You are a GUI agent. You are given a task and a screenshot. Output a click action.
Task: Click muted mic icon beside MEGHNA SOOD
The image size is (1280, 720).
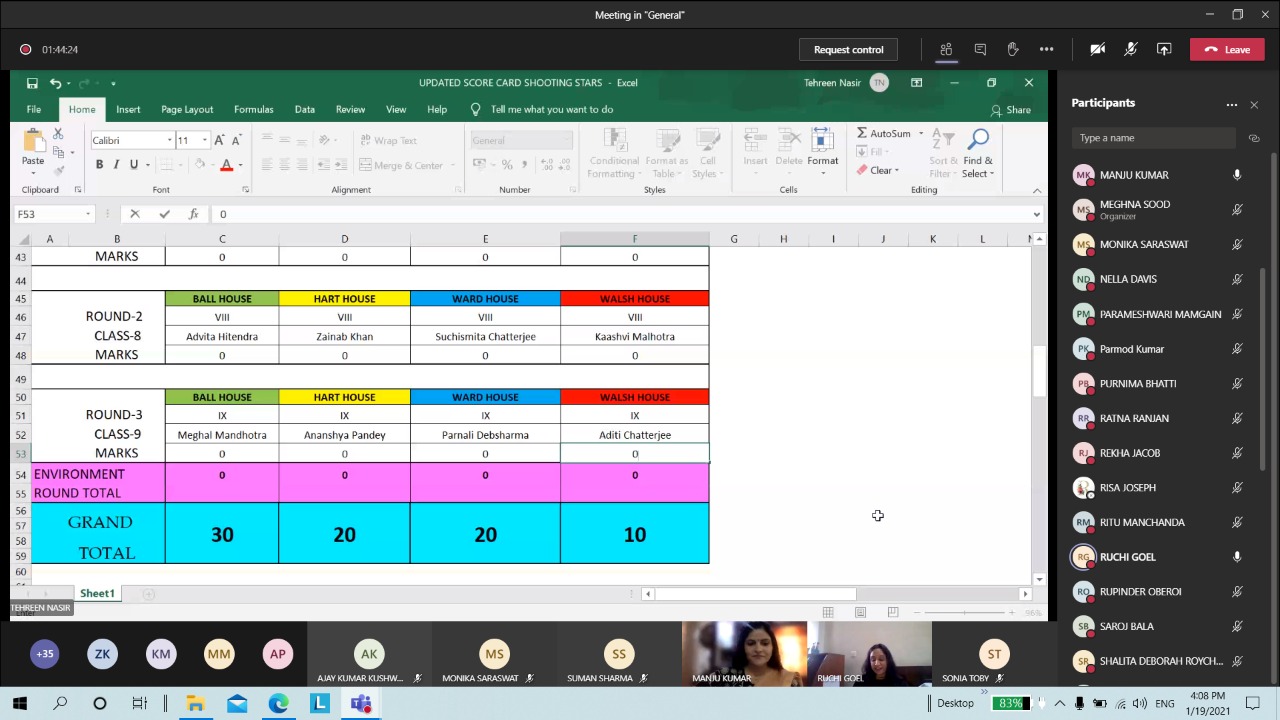tap(1237, 209)
